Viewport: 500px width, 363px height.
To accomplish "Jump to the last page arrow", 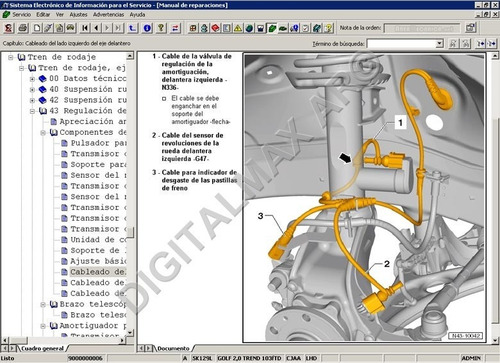I will pyautogui.click(x=118, y=28).
